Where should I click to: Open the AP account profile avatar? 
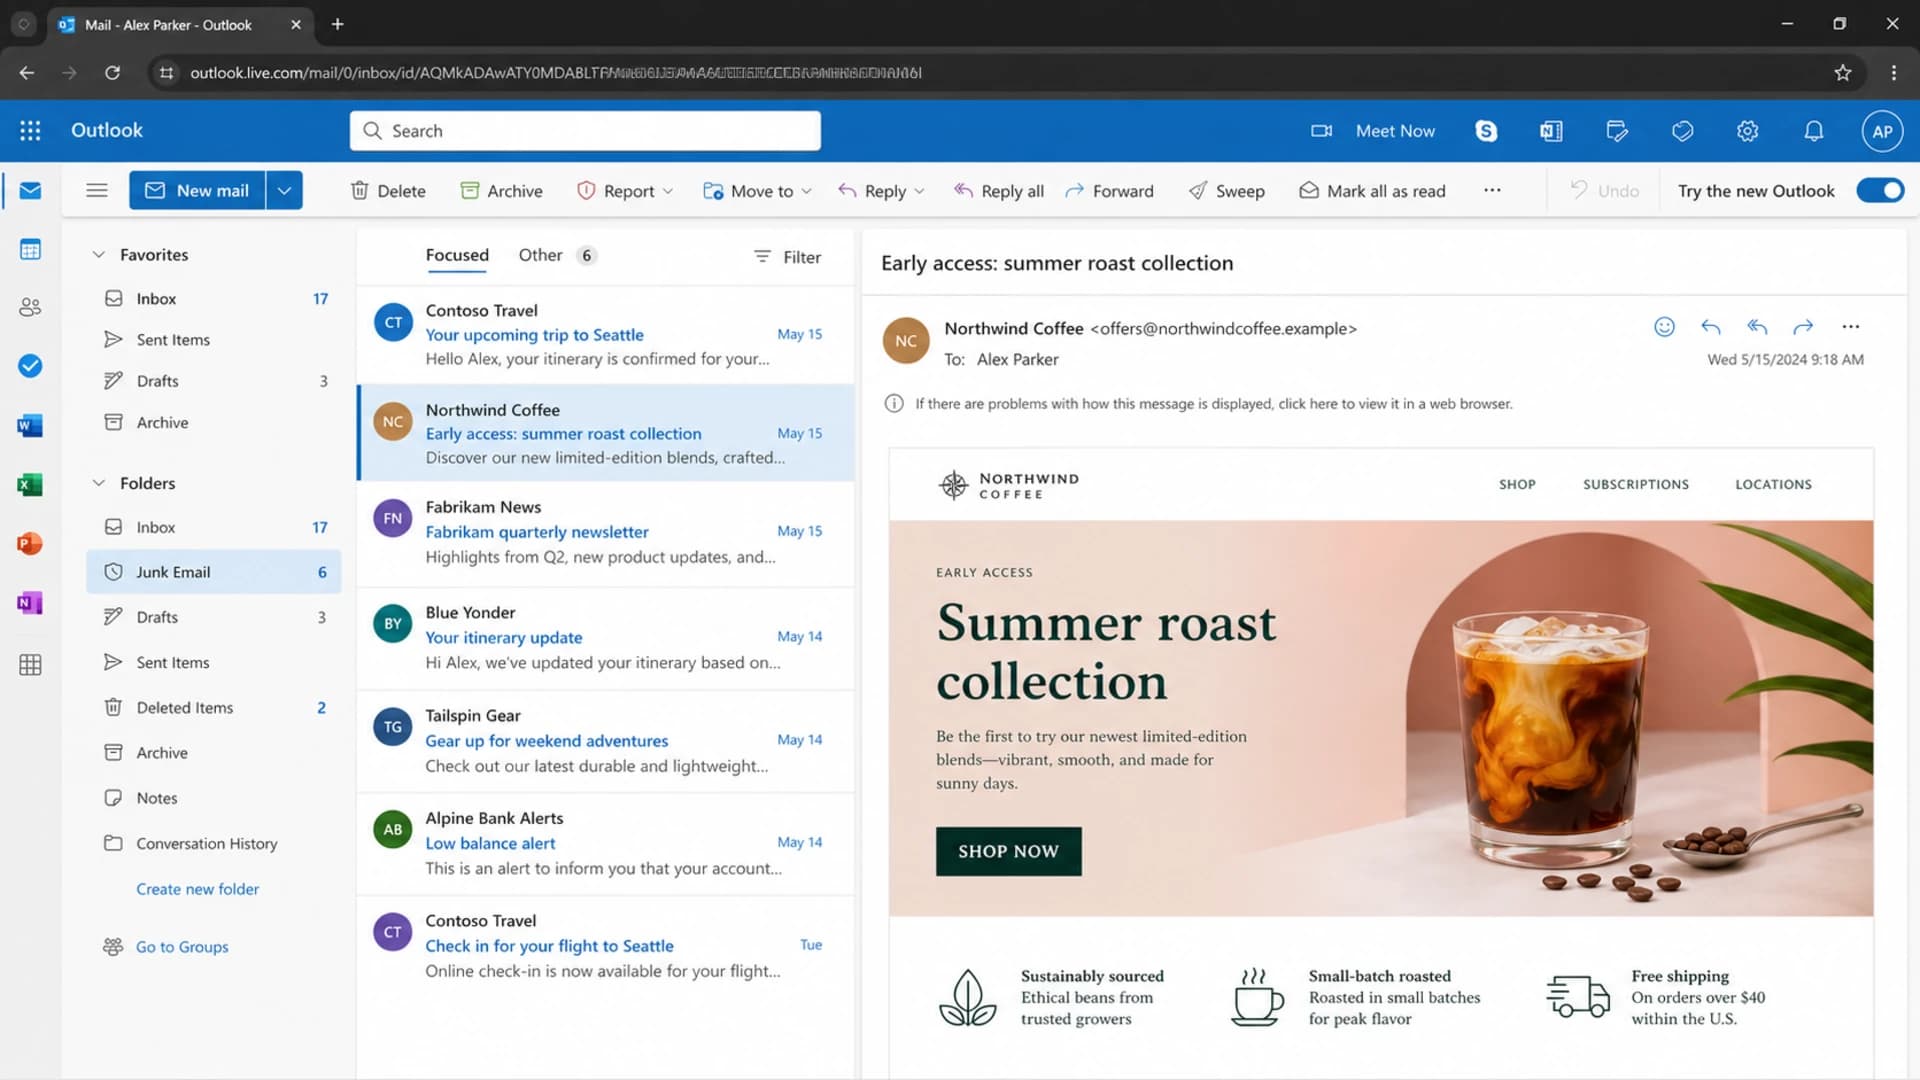[1882, 131]
